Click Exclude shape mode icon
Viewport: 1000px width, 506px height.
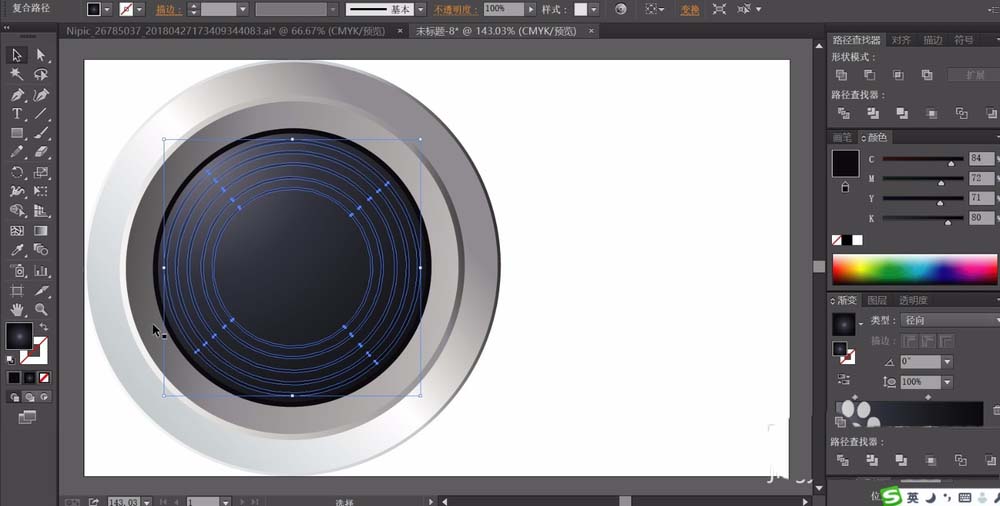click(x=927, y=75)
